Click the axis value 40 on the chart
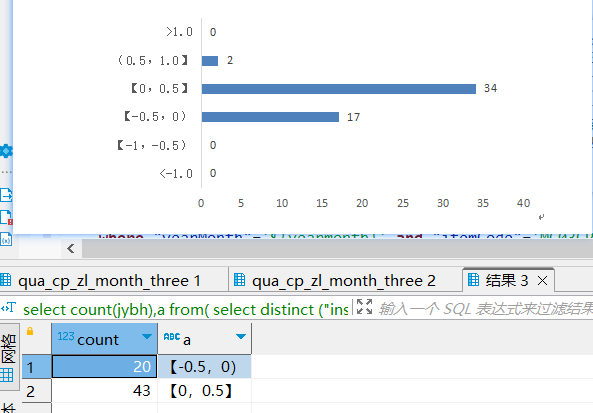 pyautogui.click(x=524, y=203)
